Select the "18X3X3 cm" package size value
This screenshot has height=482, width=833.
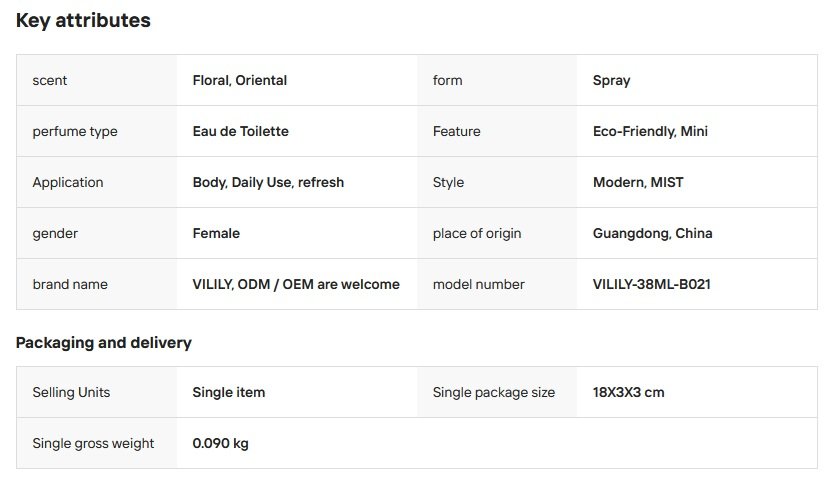point(628,392)
